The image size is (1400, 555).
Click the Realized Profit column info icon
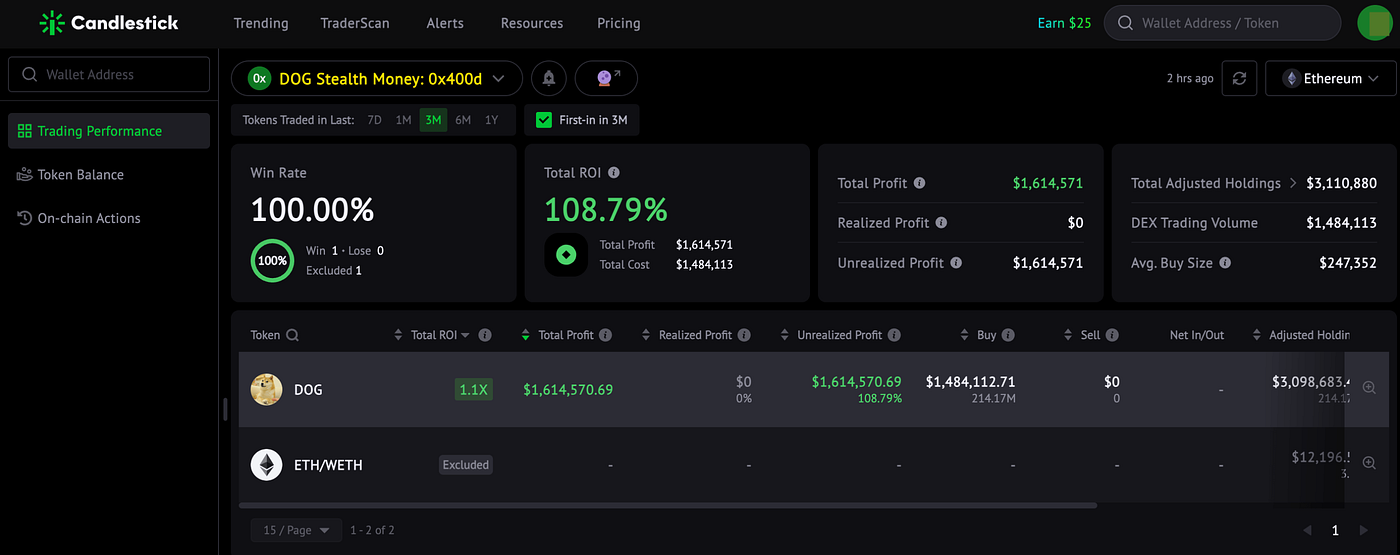pos(743,335)
